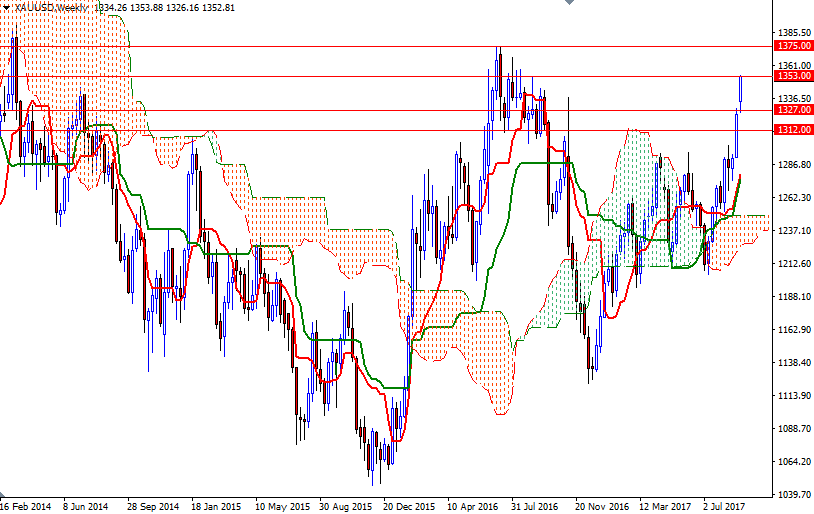
Task: Click the 1361.00 price scale value
Action: (x=794, y=65)
